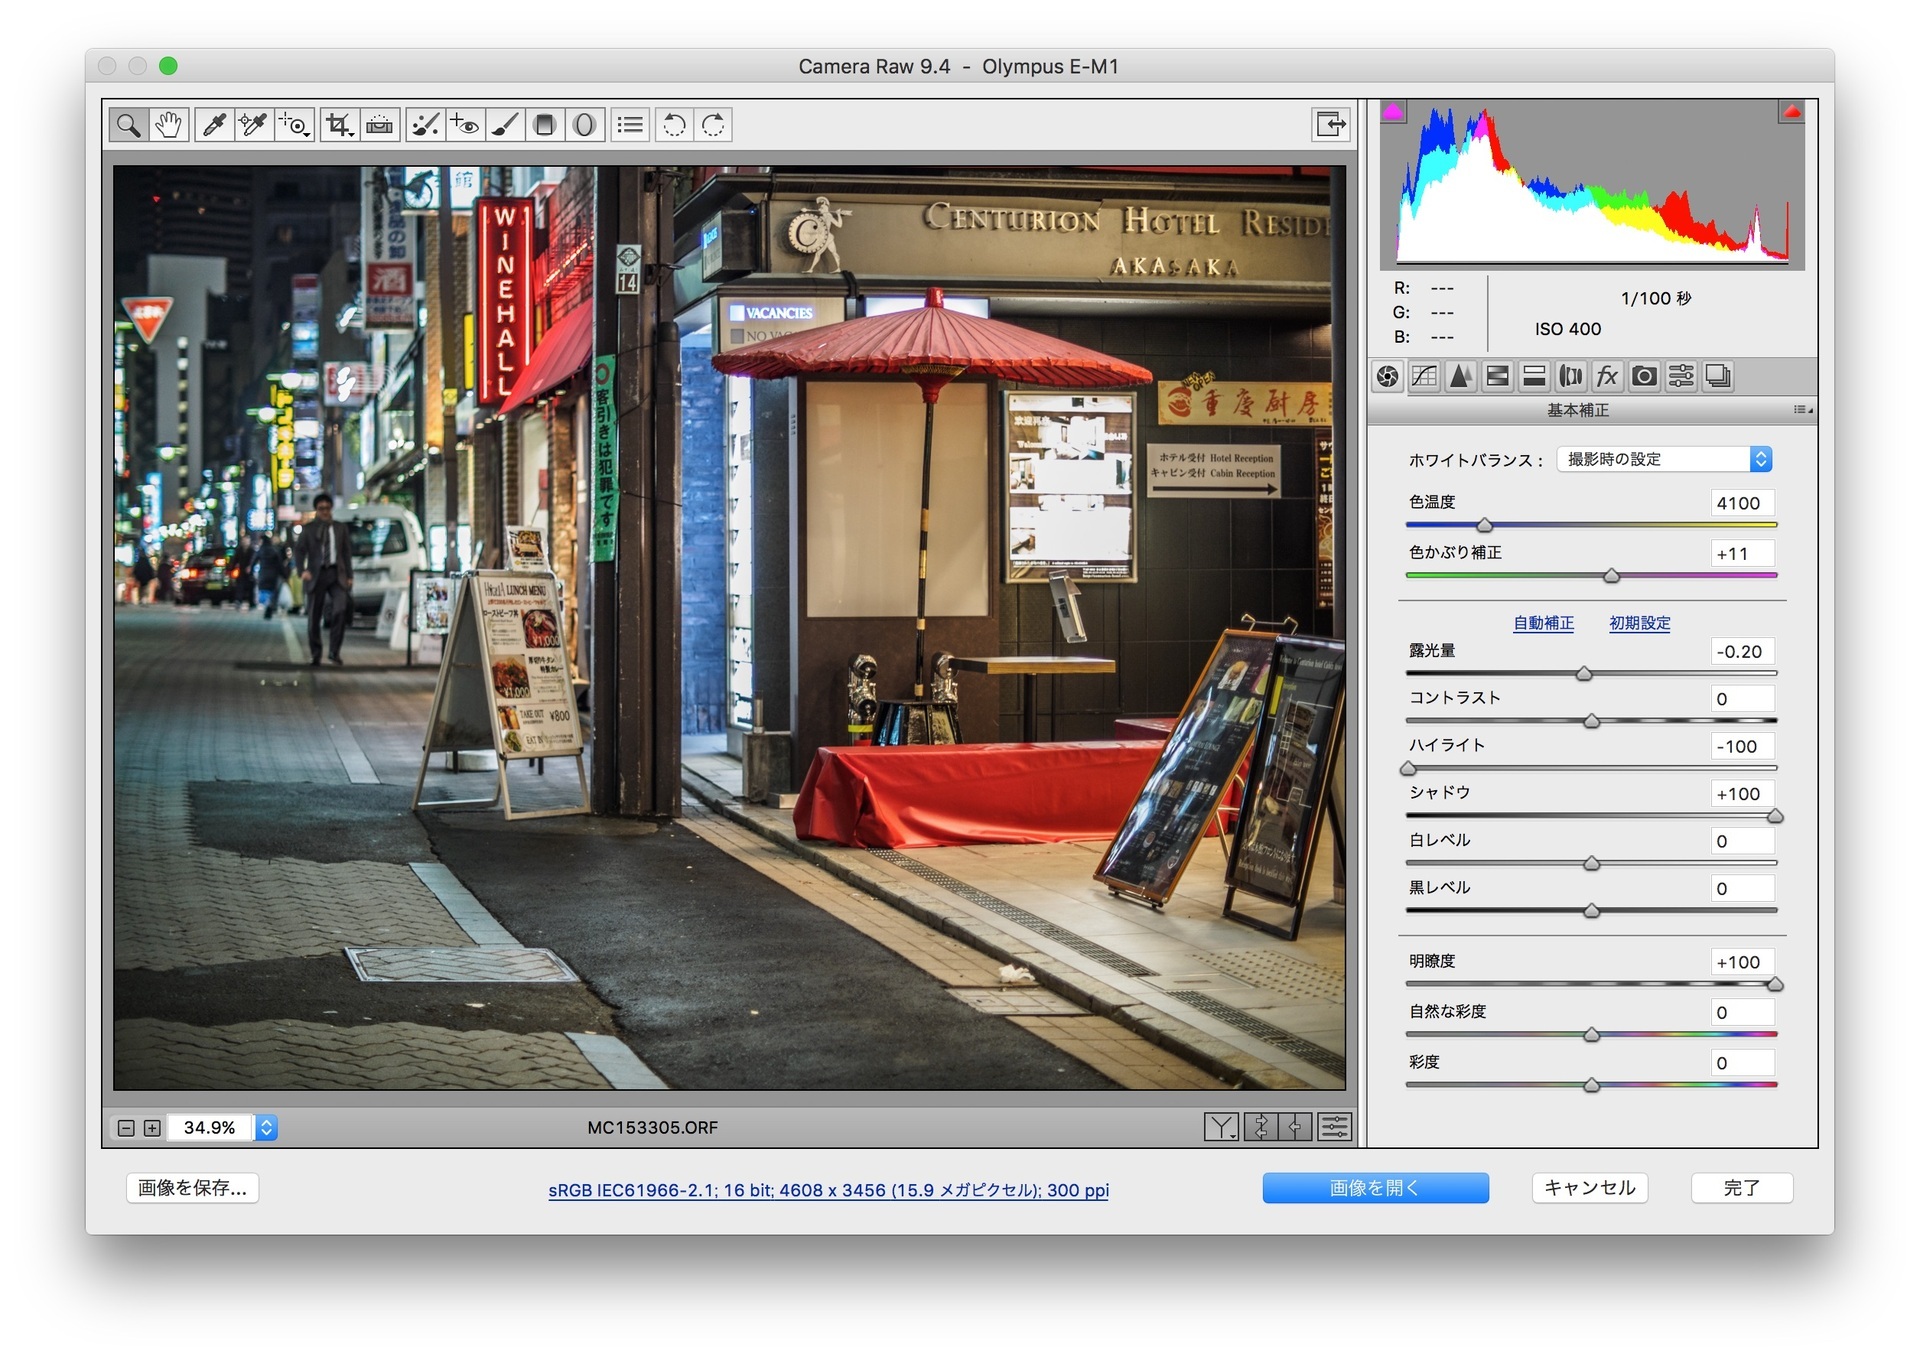This screenshot has width=1920, height=1357.
Task: Select the White Balance eyedropper tool
Action: pos(214,125)
